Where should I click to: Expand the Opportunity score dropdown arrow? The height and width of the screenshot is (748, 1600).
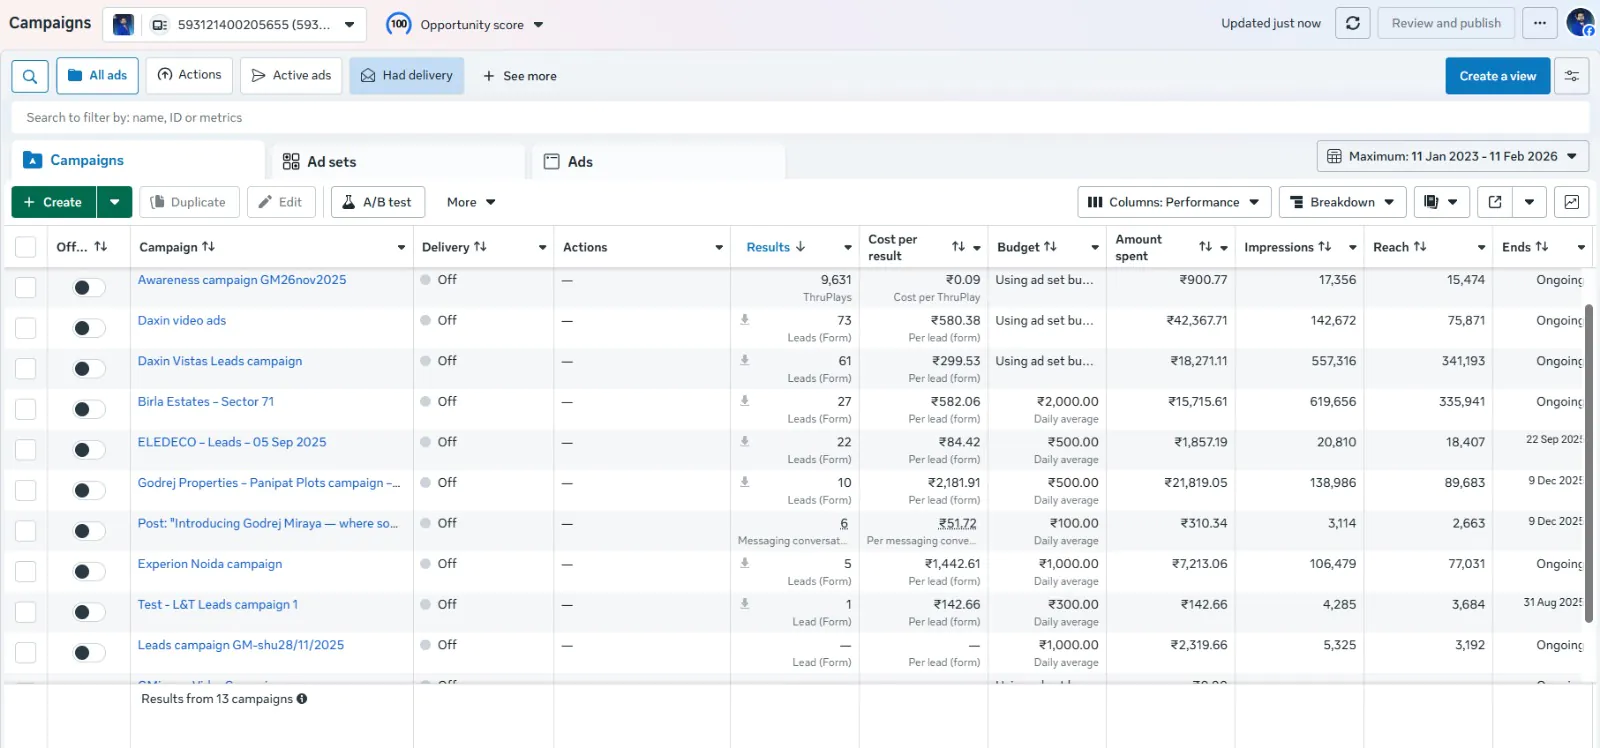(x=538, y=25)
